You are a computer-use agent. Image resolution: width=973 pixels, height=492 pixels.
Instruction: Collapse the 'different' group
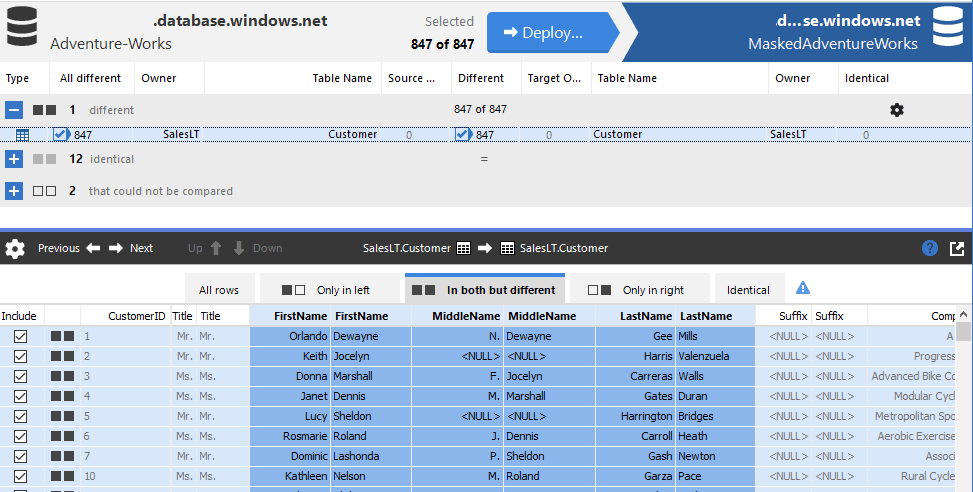point(14,110)
